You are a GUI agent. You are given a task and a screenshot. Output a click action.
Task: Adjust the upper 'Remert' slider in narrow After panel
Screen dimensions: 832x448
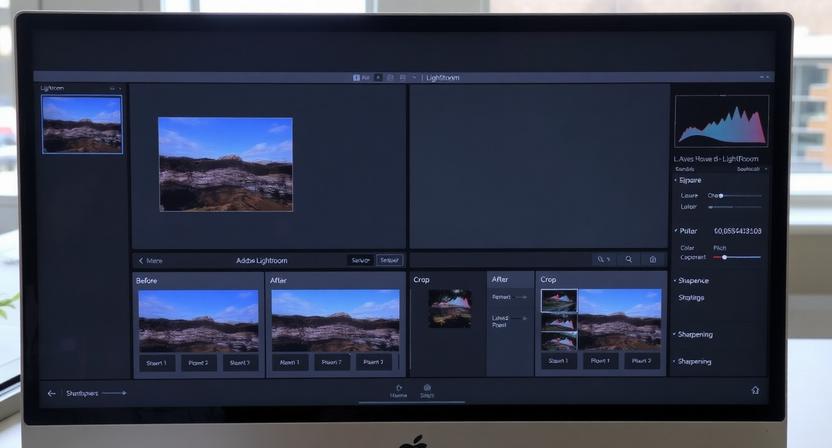(522, 297)
